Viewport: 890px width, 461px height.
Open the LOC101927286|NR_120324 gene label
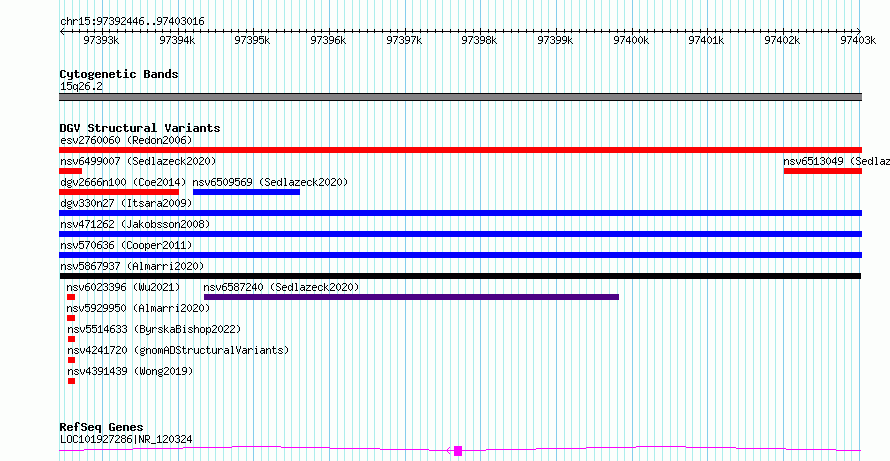[x=126, y=439]
